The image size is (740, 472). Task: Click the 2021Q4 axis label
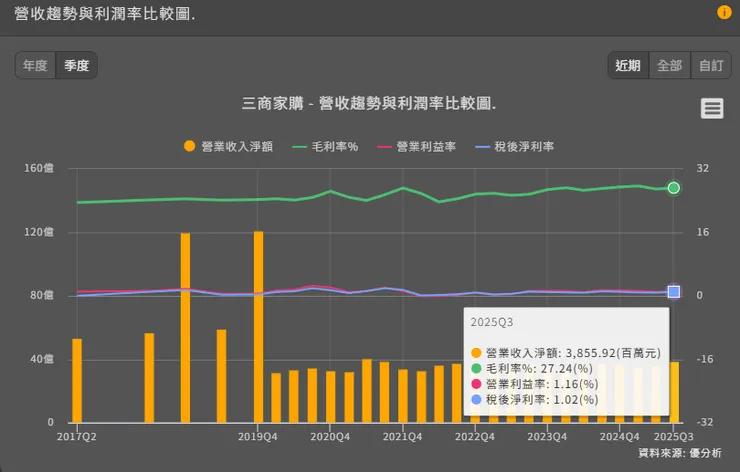(403, 437)
